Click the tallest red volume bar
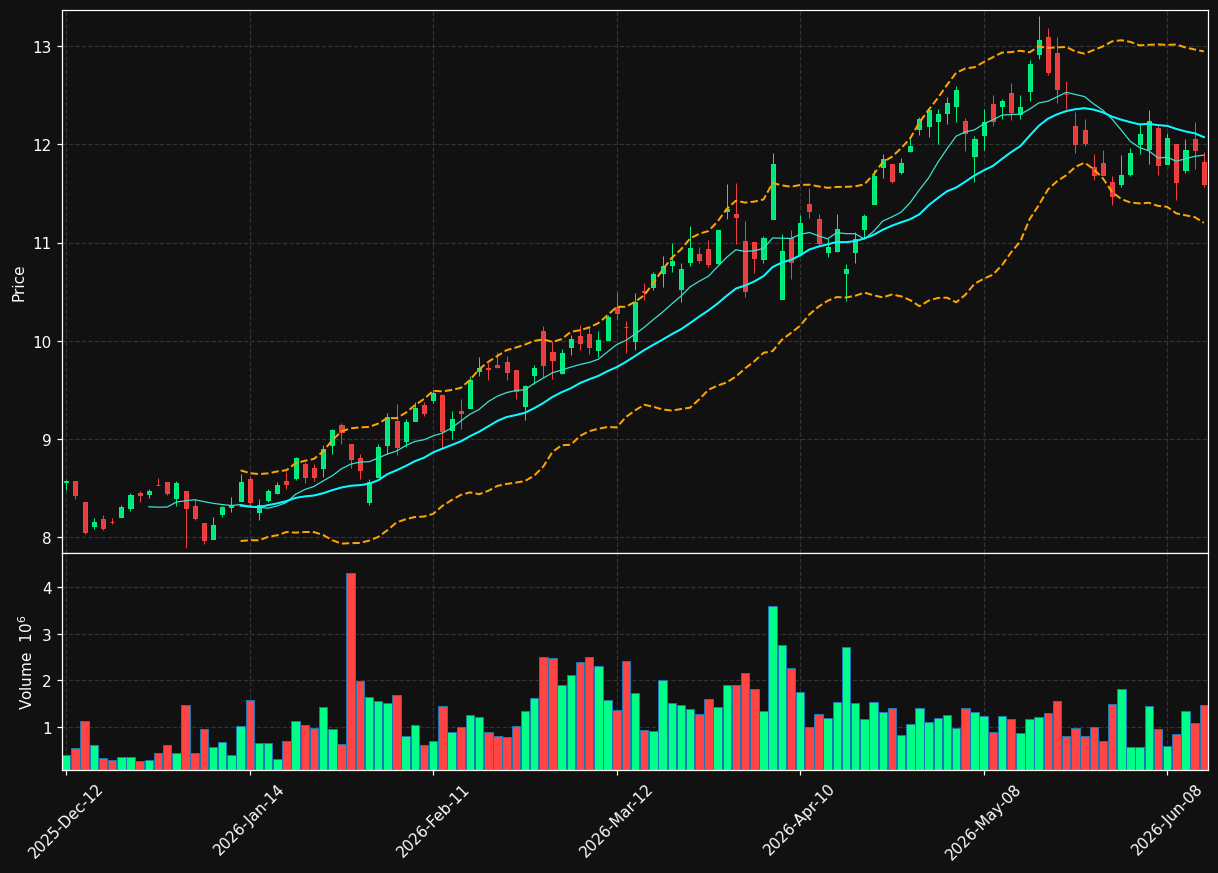Image resolution: width=1218 pixels, height=873 pixels. (351, 671)
